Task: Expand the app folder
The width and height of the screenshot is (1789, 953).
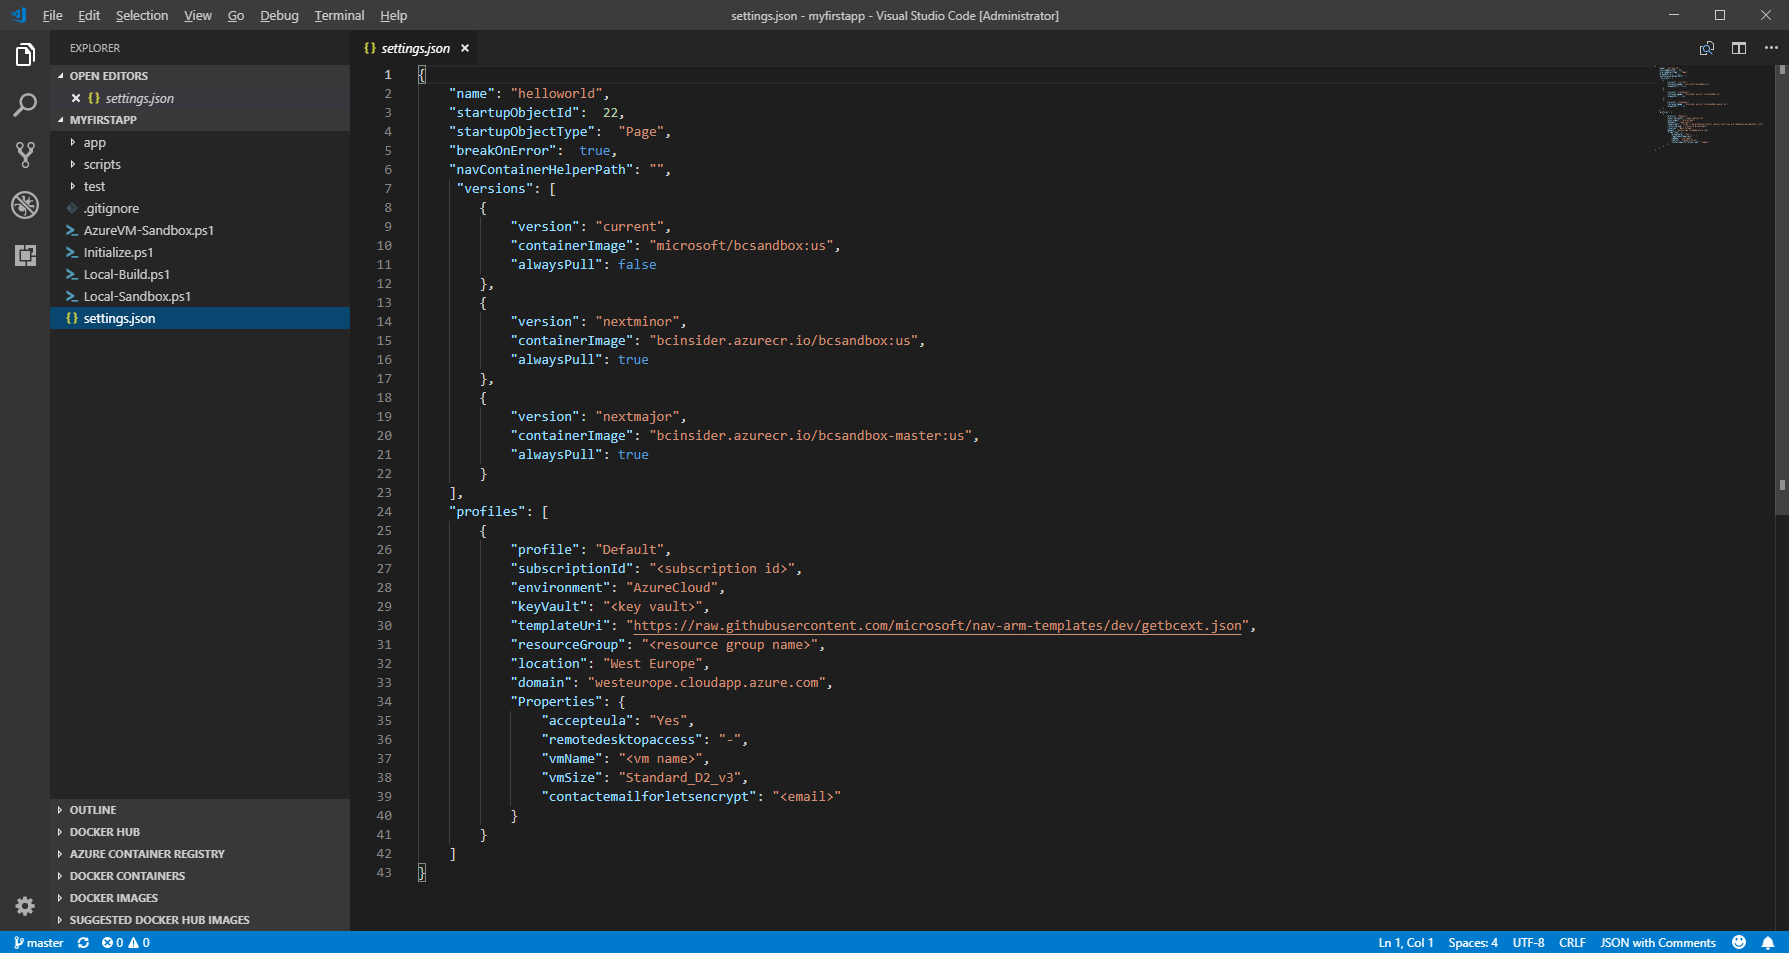Action: coord(94,142)
